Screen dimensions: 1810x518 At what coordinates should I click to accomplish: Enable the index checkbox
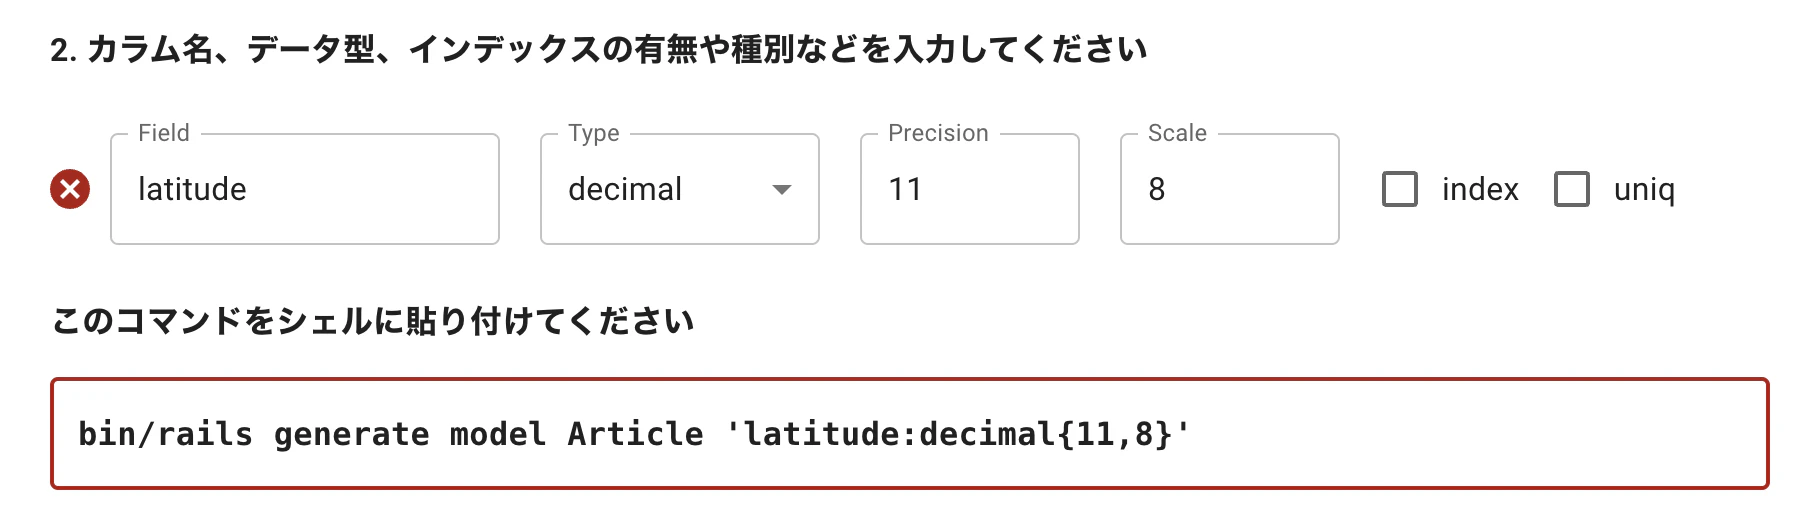(1400, 189)
